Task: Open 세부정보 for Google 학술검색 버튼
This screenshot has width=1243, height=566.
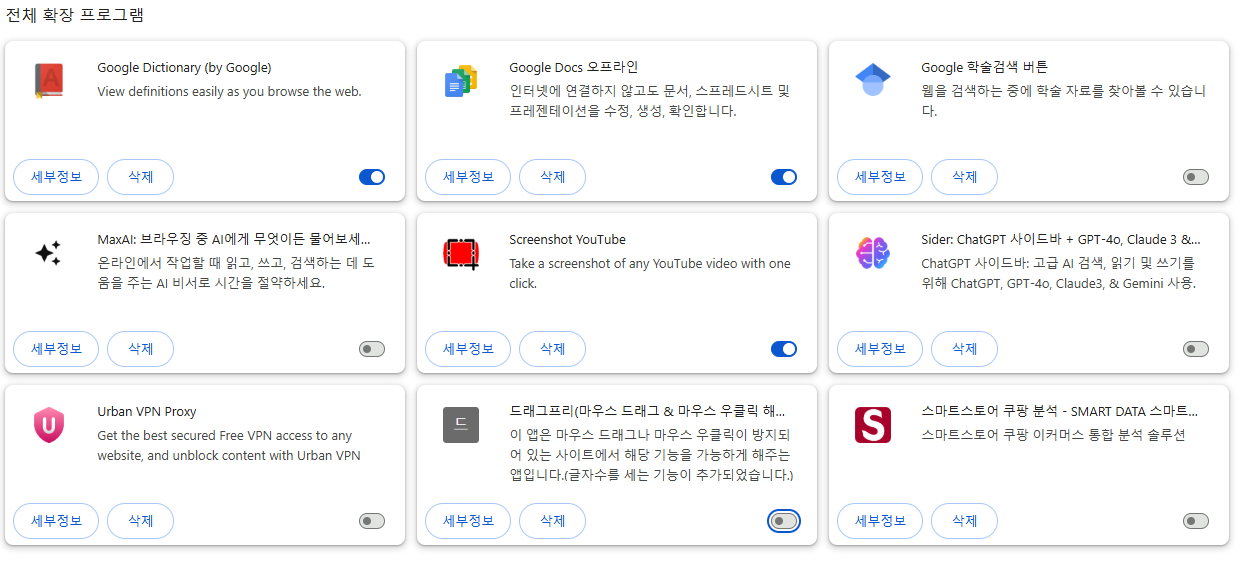Action: pyautogui.click(x=880, y=177)
